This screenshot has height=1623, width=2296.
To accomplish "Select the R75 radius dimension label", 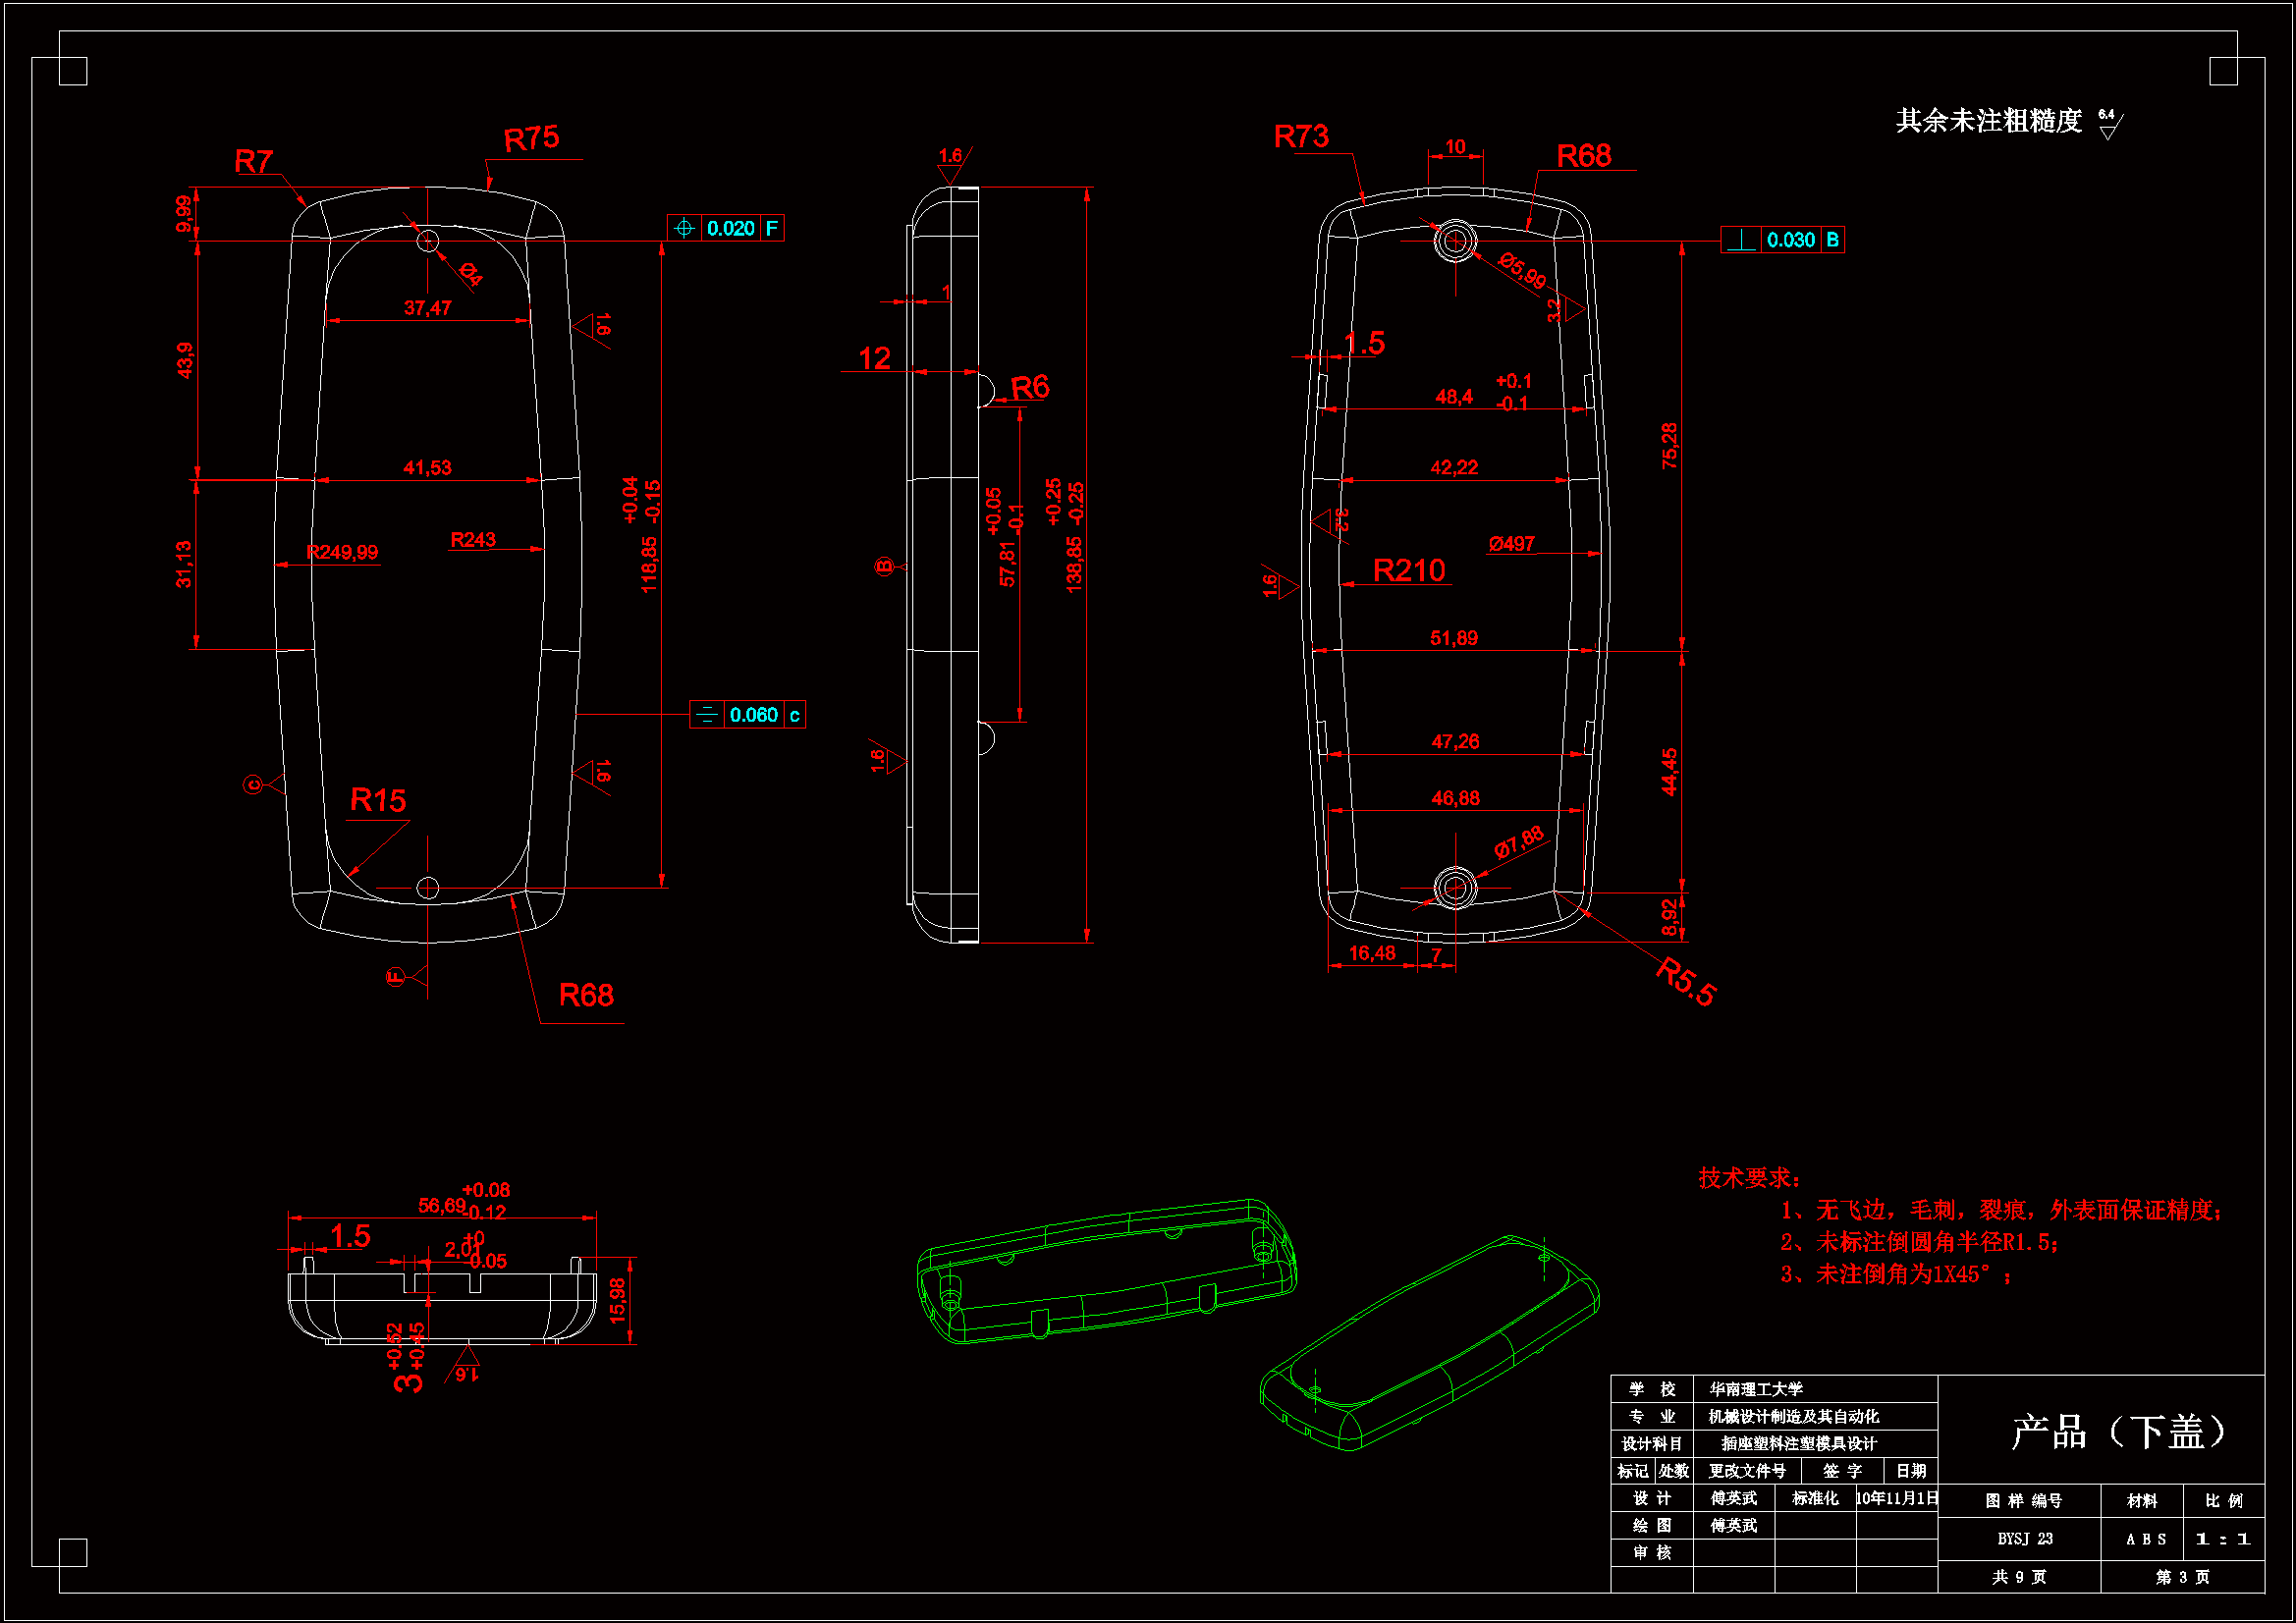I will pos(531,139).
